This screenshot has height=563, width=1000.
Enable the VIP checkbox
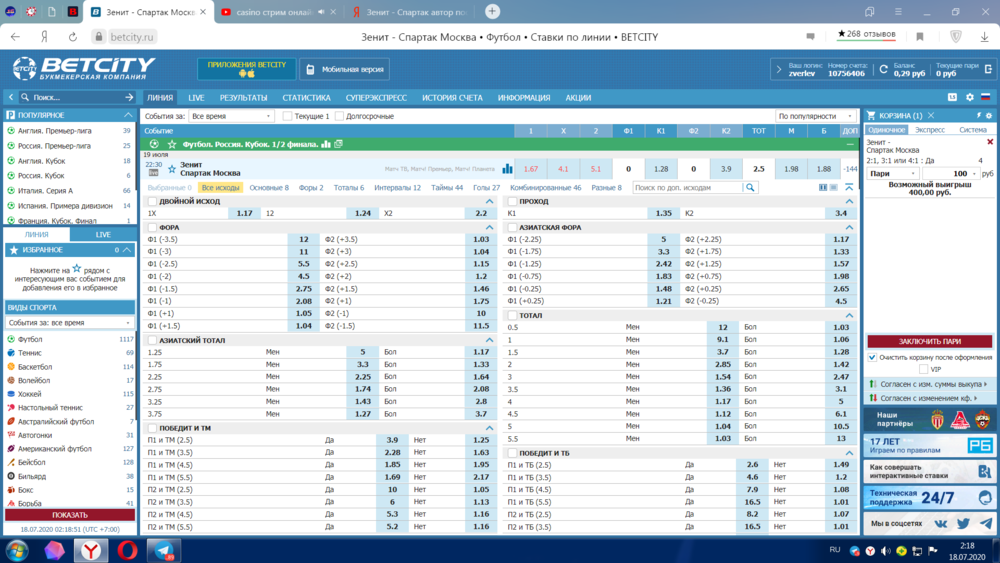[923, 369]
